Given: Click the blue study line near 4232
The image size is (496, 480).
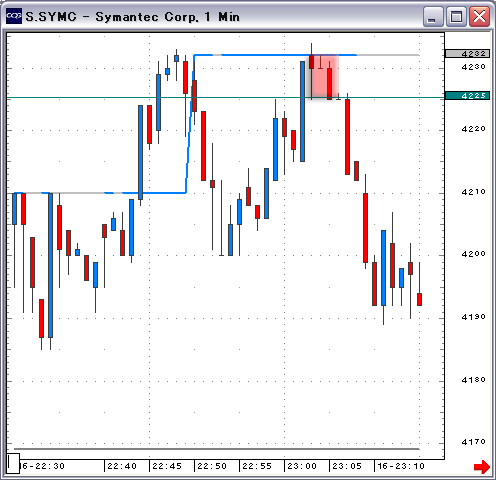Looking at the screenshot, I should (x=275, y=55).
